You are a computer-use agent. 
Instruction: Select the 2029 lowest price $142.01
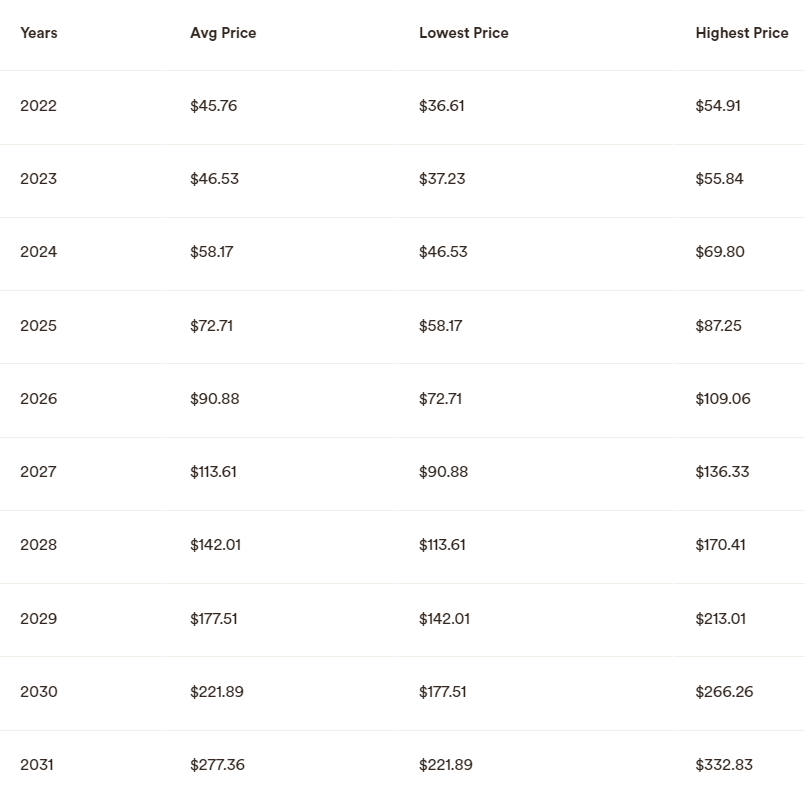[x=444, y=619]
